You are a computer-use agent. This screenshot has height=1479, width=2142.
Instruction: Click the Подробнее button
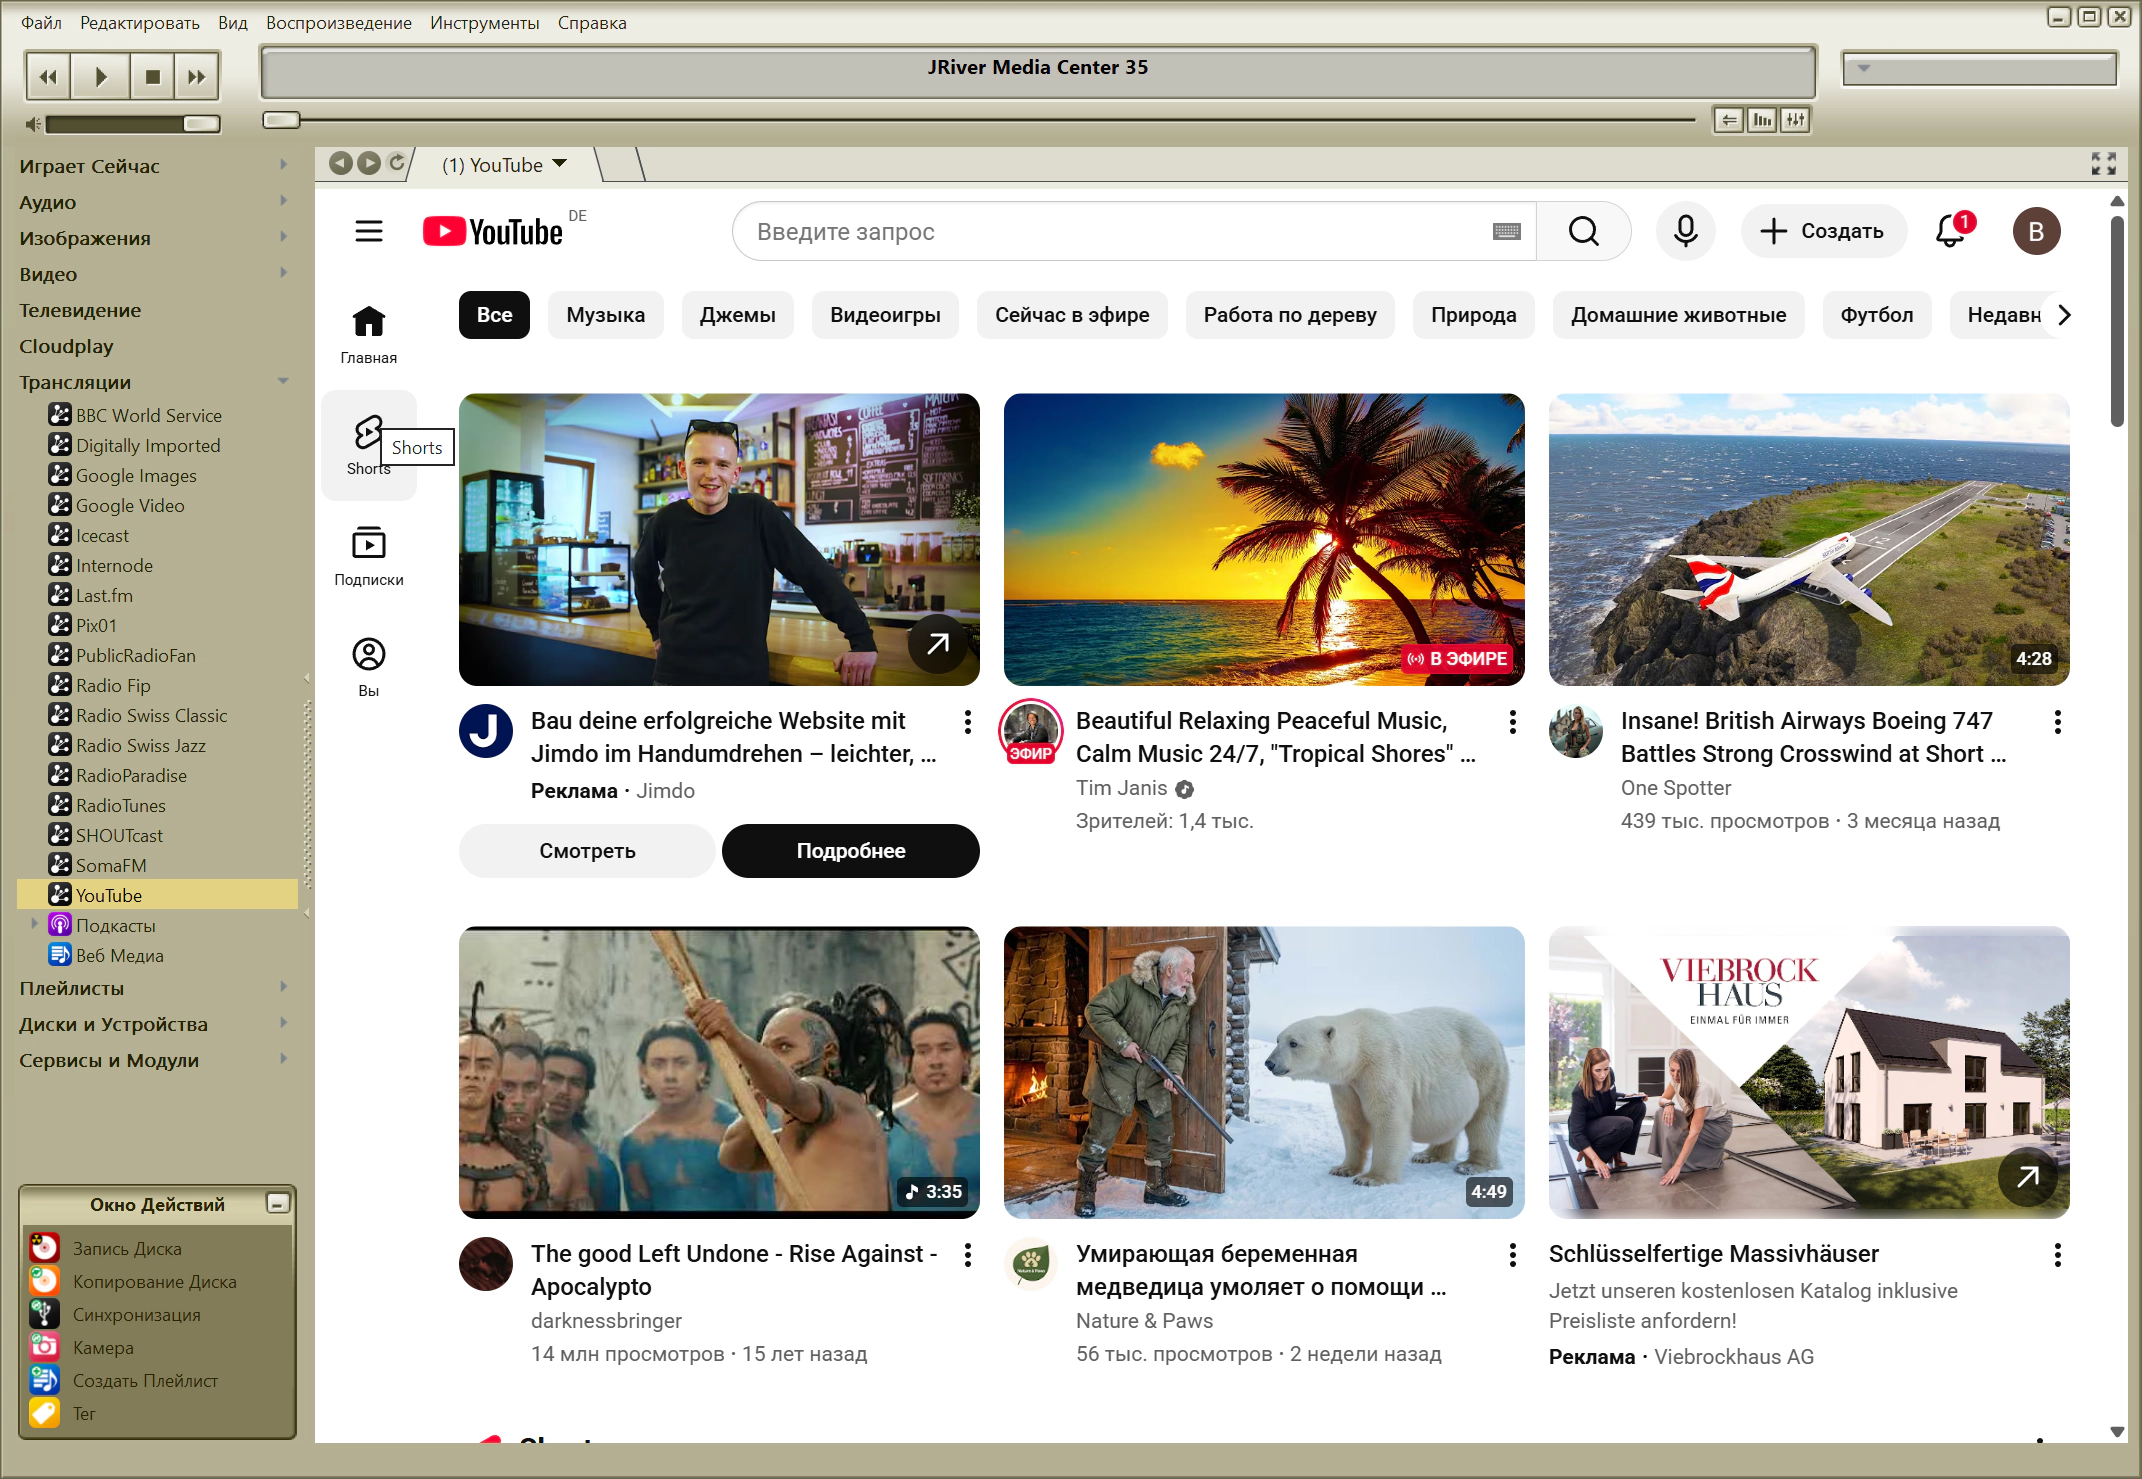pyautogui.click(x=850, y=851)
